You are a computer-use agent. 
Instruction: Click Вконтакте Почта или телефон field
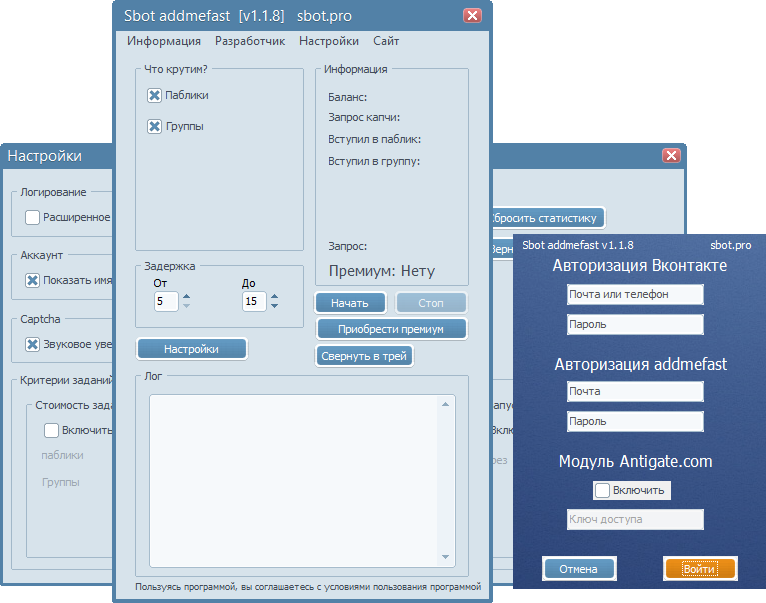pos(635,295)
